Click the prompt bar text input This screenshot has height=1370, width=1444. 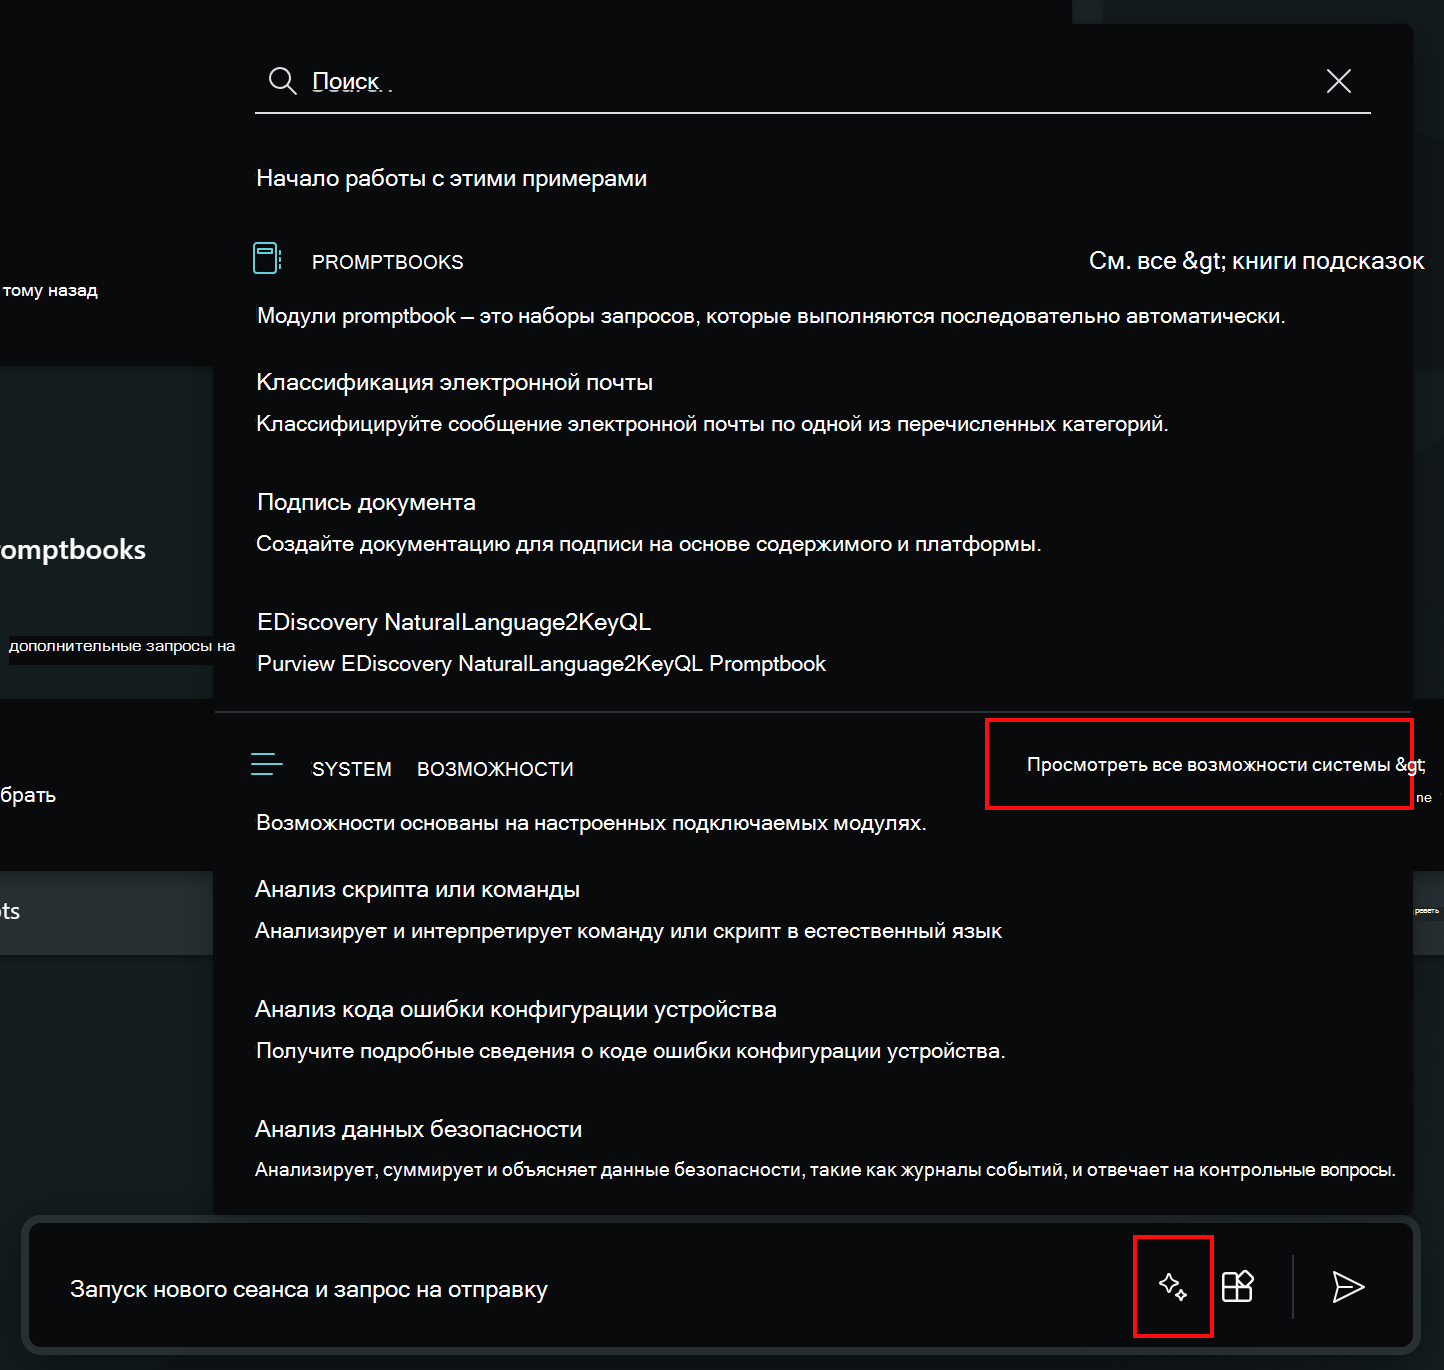580,1289
